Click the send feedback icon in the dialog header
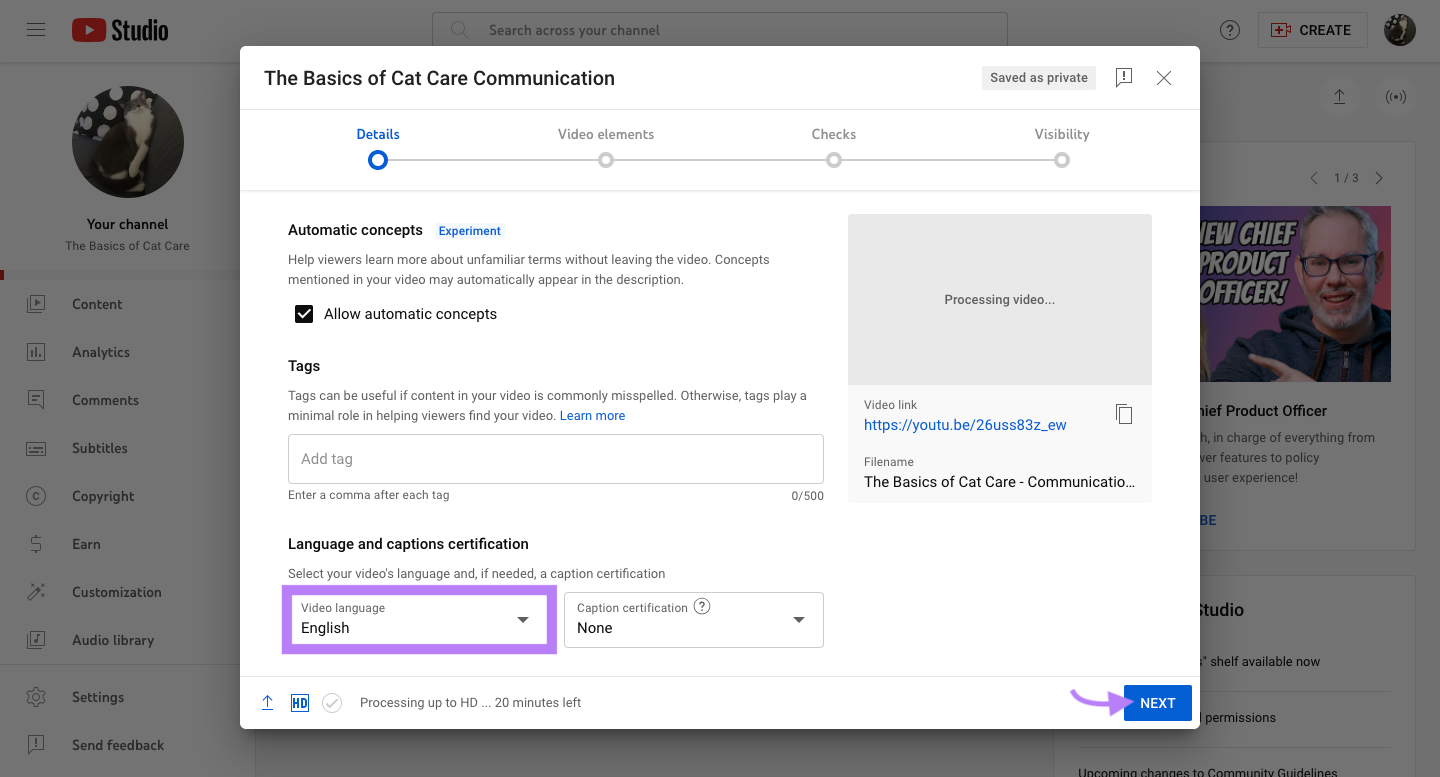 coord(1123,77)
